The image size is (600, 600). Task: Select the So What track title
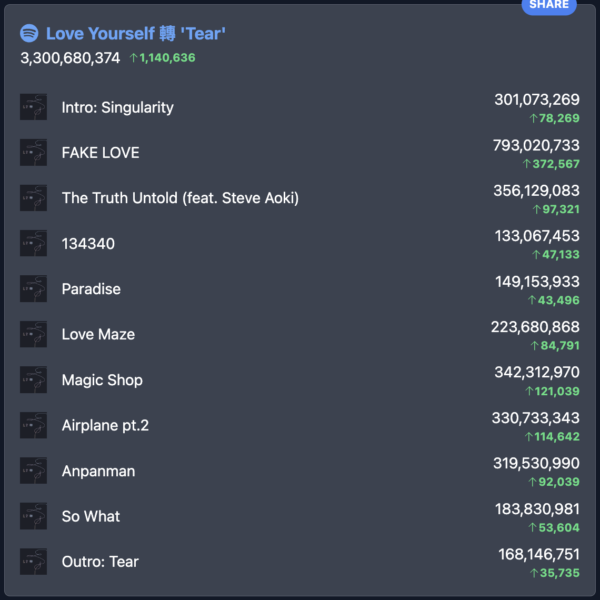tap(91, 516)
